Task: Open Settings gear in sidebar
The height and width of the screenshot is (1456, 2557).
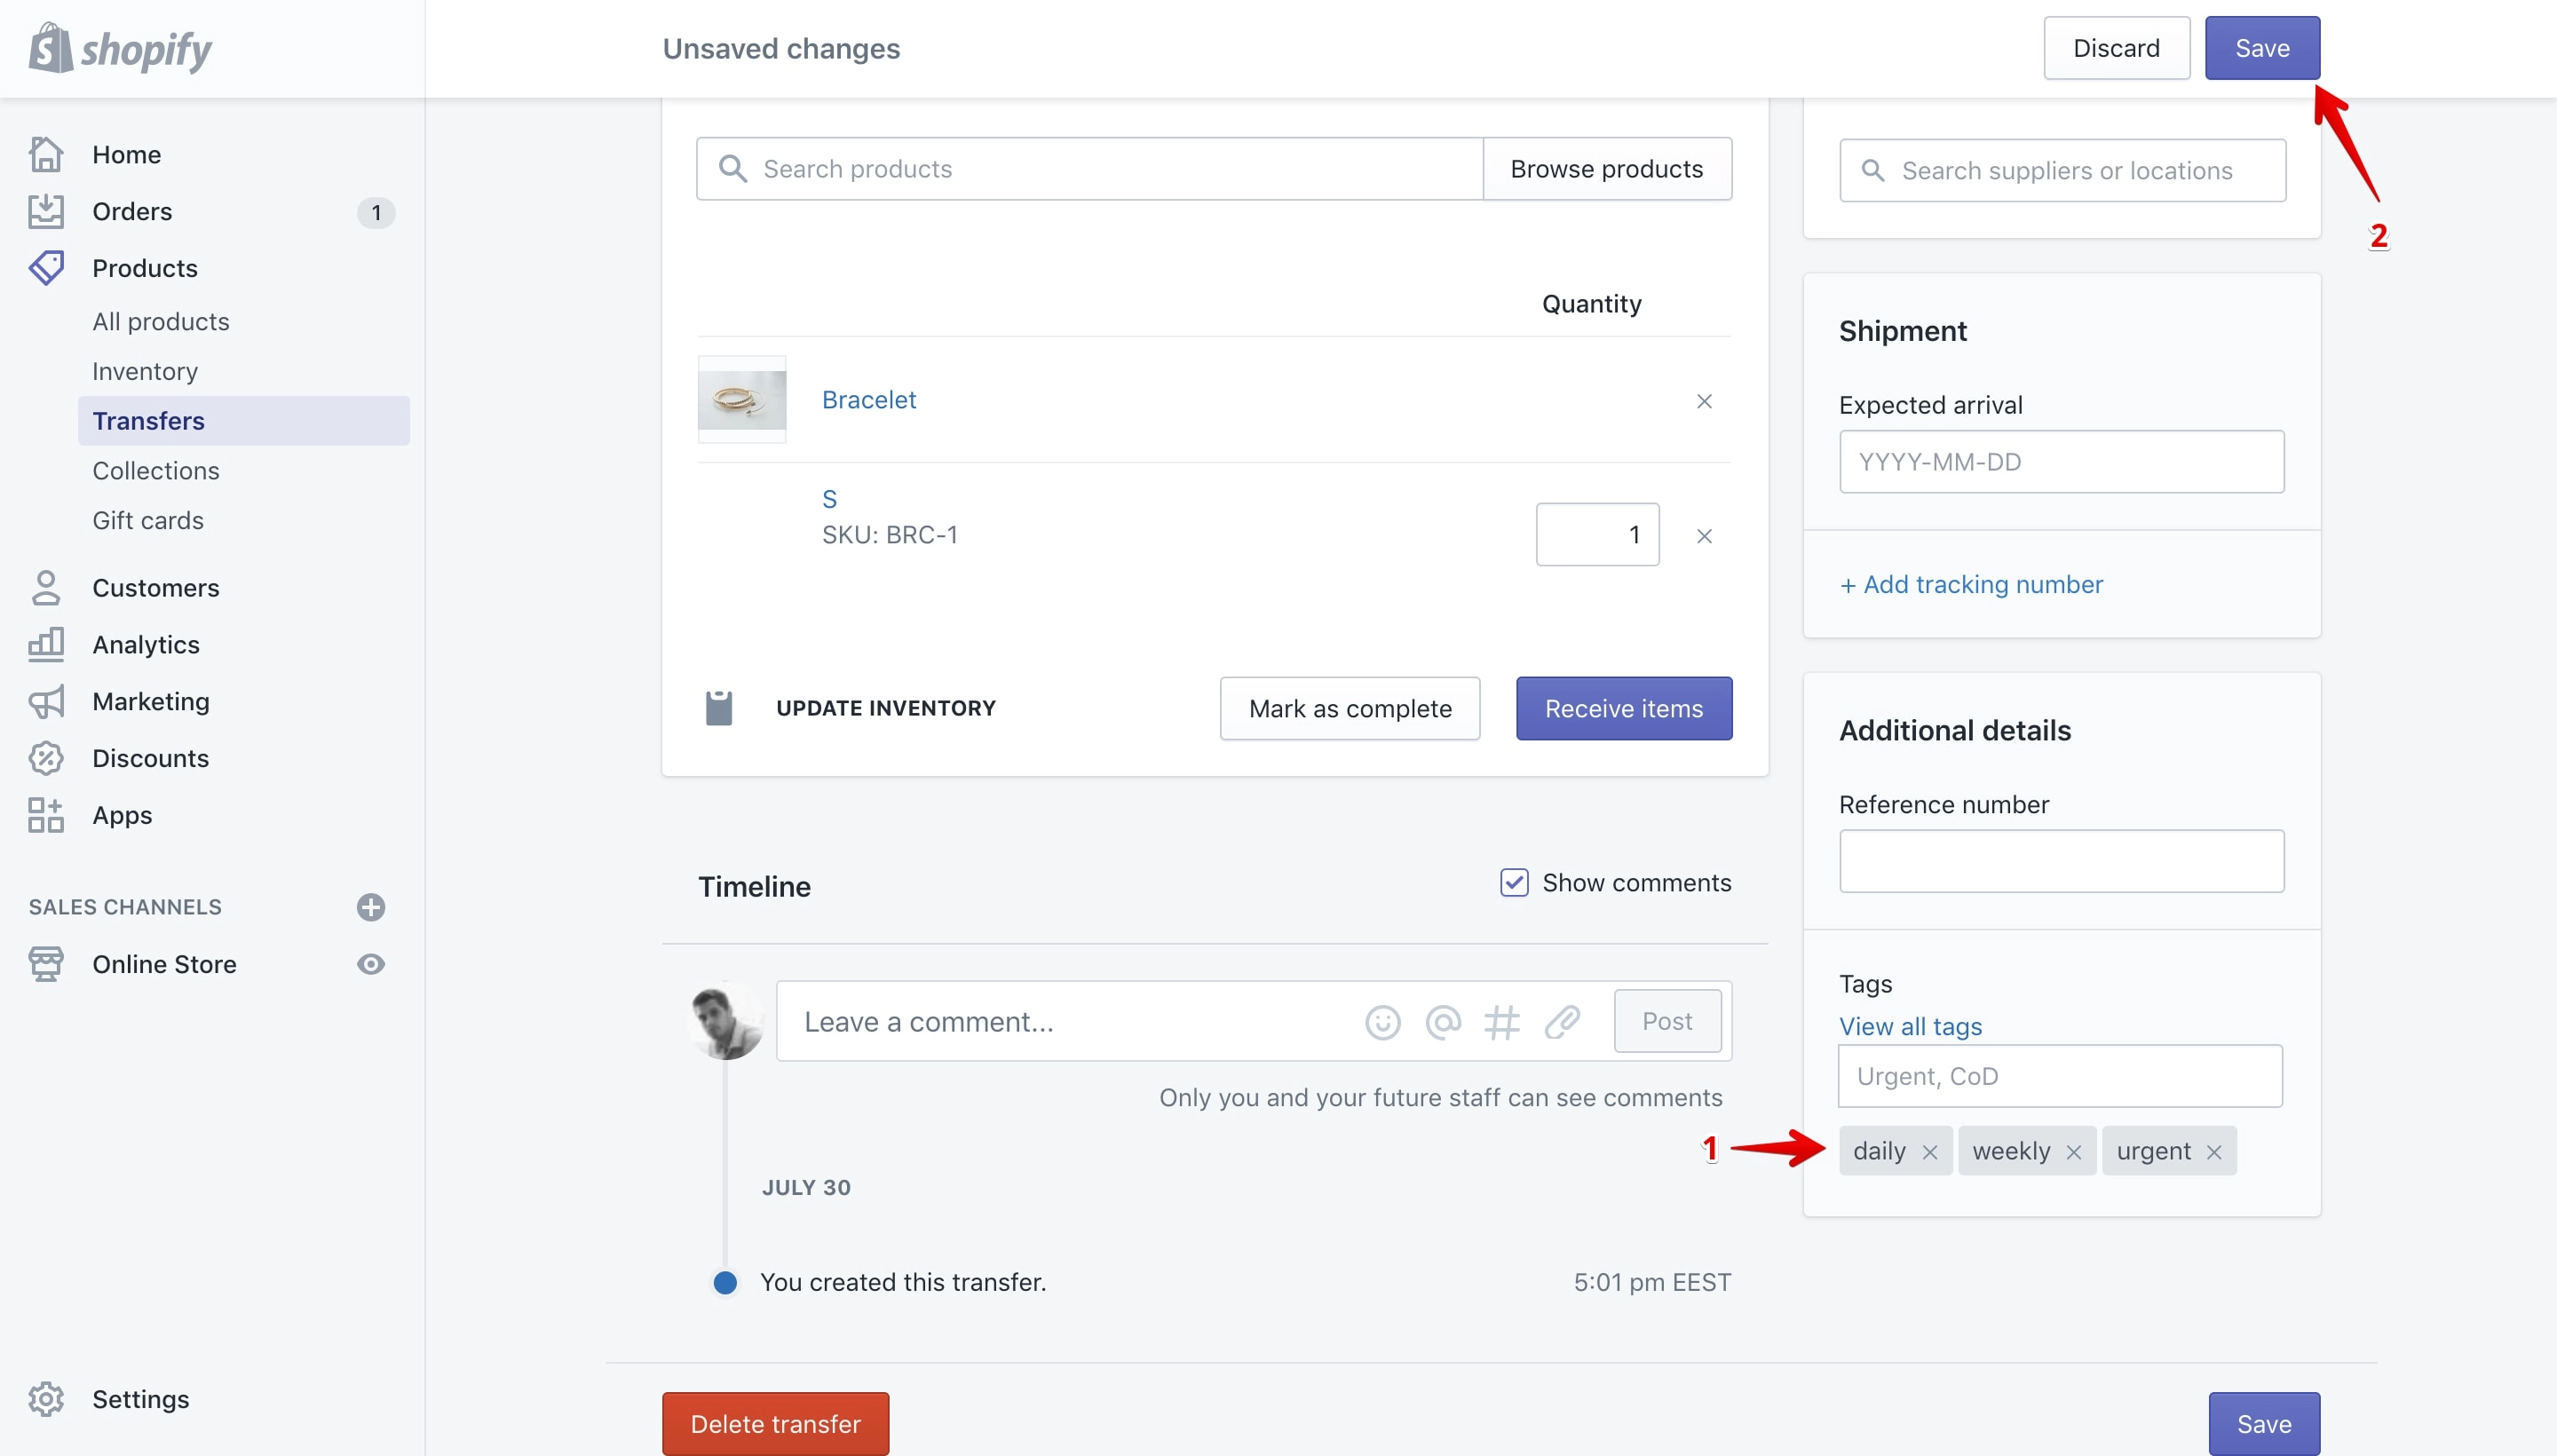Action: click(46, 1399)
